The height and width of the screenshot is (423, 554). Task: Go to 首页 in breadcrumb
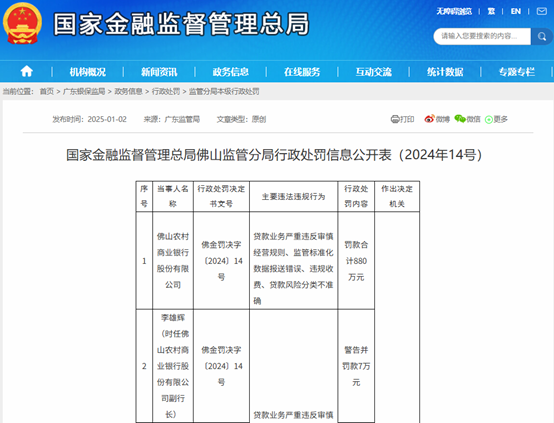[x=47, y=92]
